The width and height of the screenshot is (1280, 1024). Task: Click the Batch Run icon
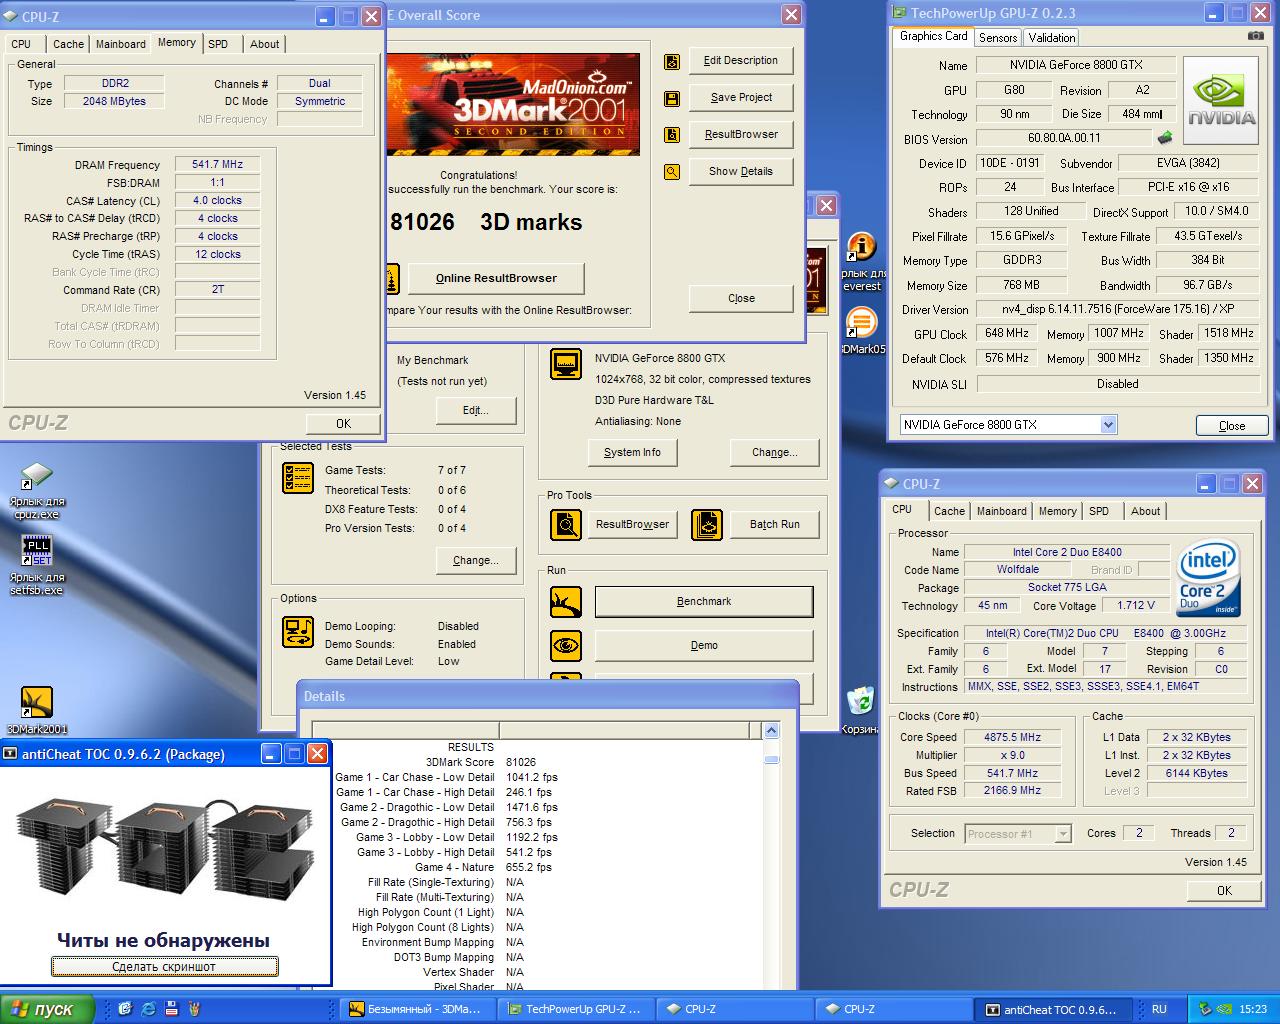(707, 524)
